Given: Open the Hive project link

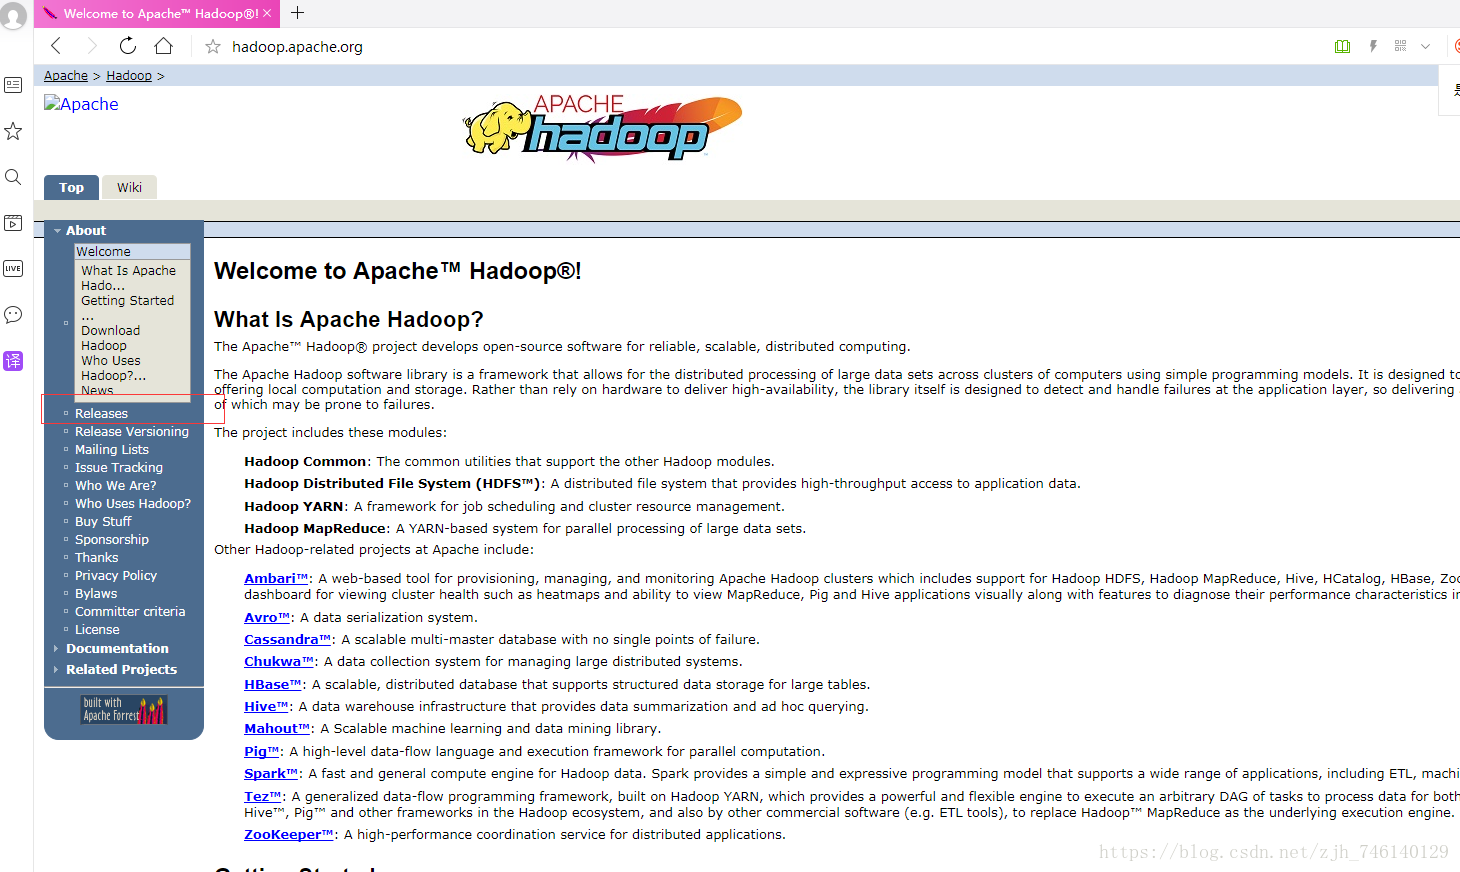Looking at the screenshot, I should point(267,706).
